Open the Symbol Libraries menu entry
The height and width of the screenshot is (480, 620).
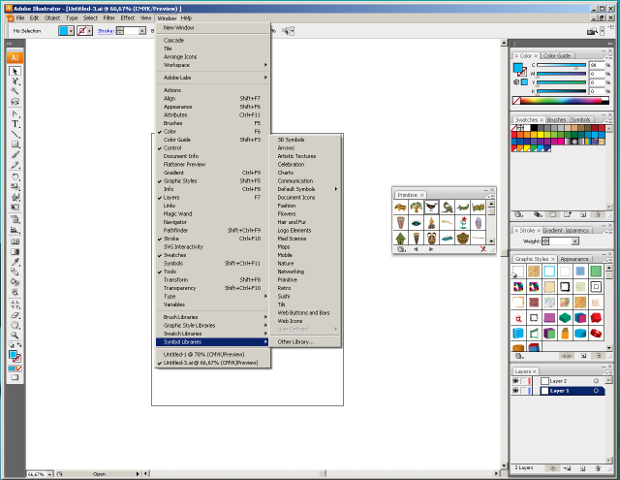213,342
